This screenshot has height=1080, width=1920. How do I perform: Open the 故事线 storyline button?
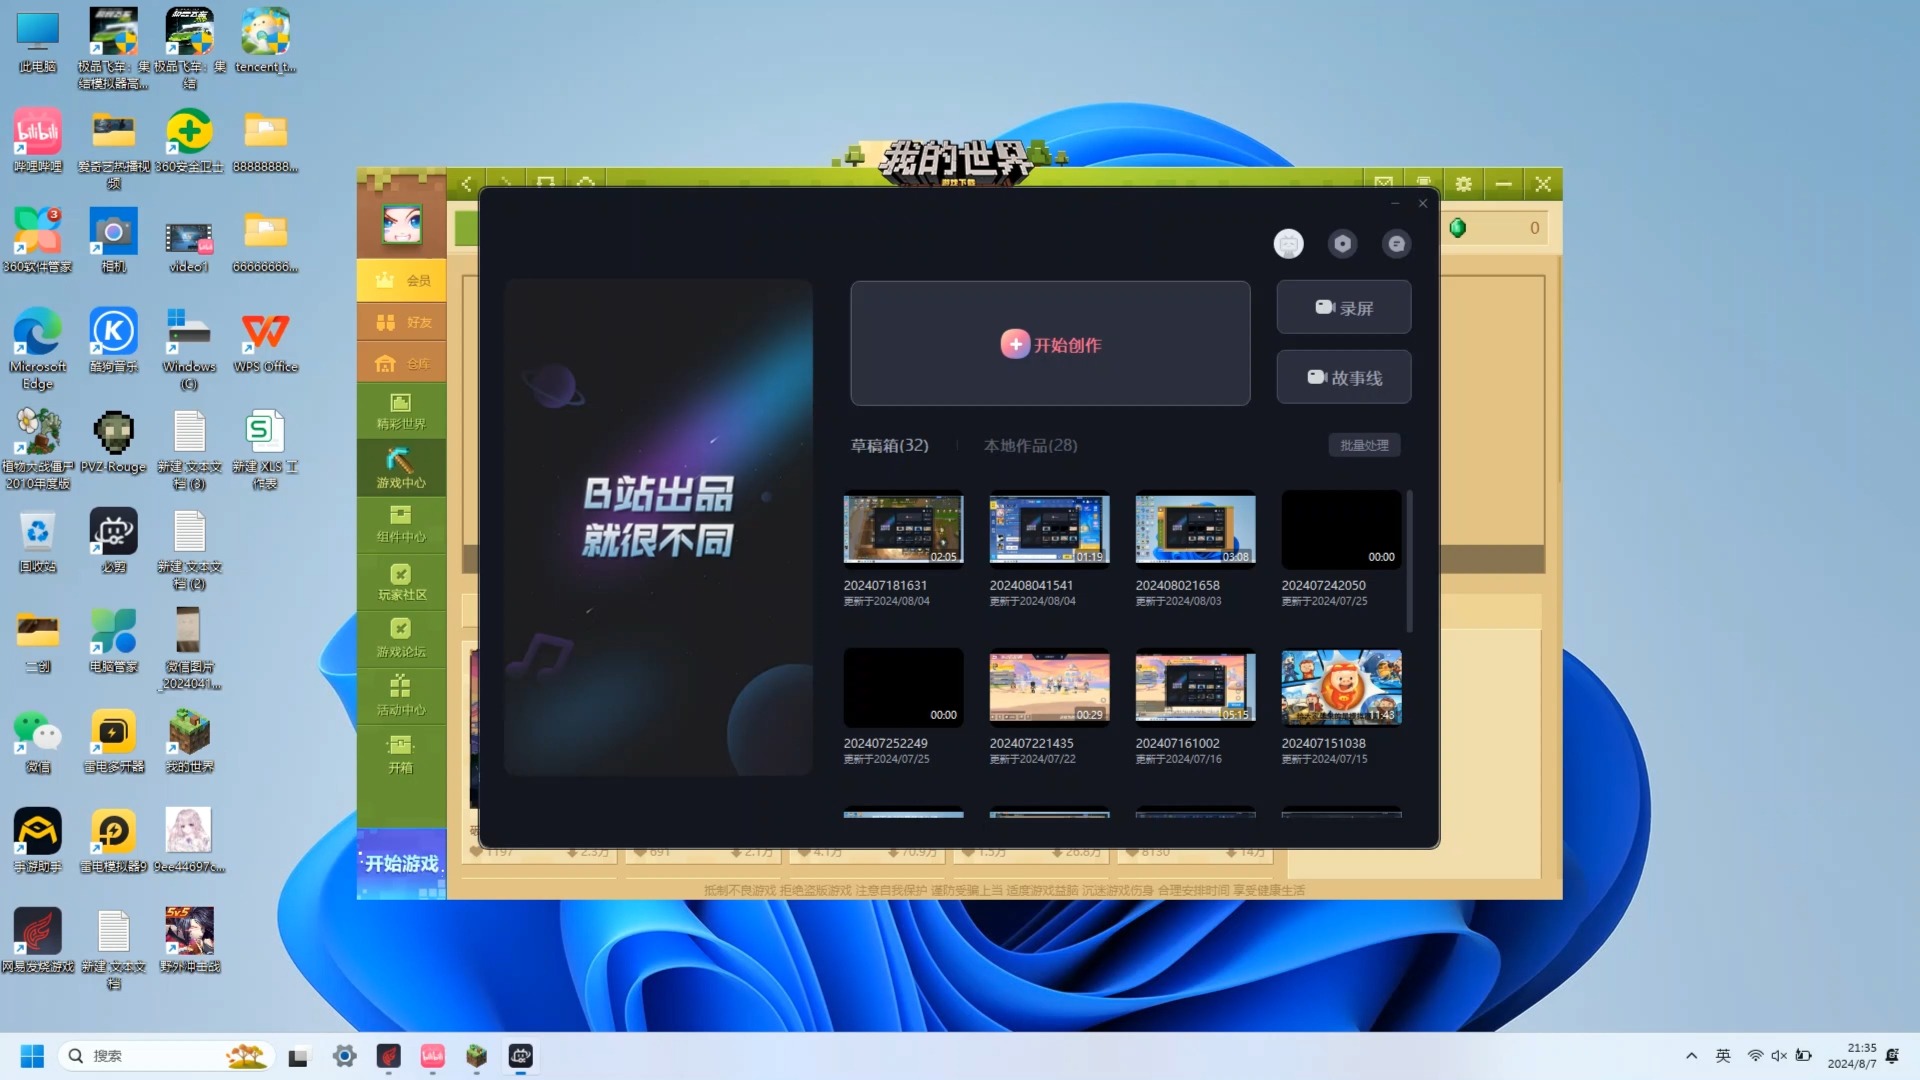coord(1343,377)
